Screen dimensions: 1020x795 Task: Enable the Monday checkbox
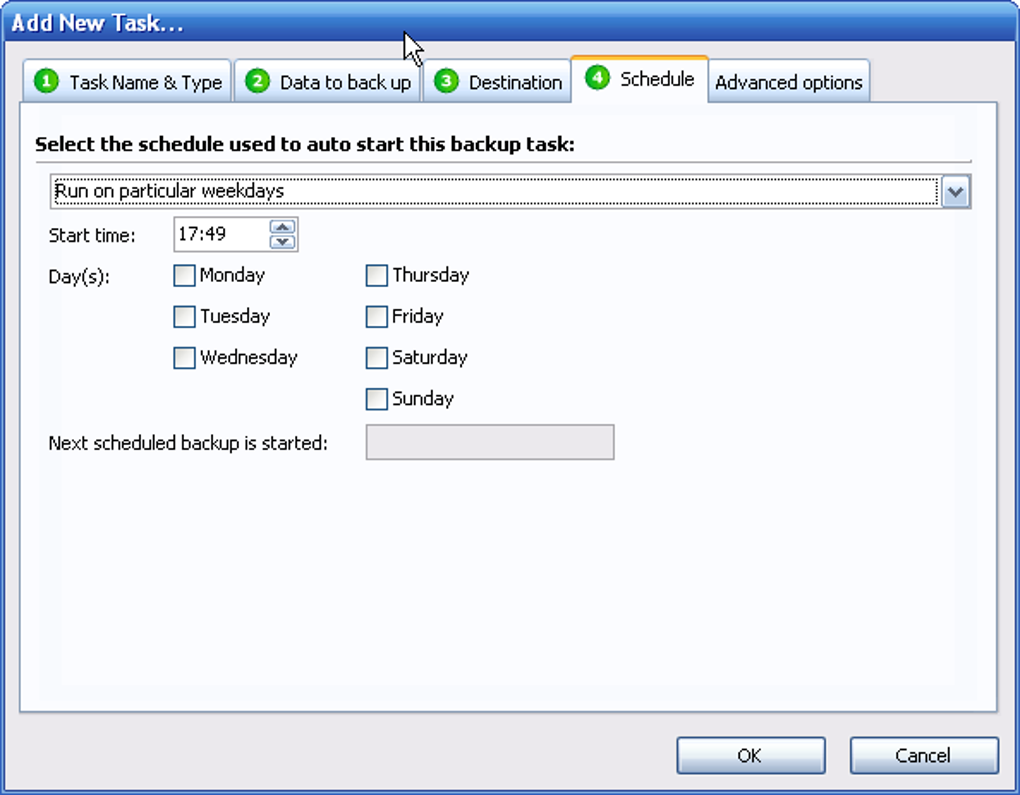point(184,276)
